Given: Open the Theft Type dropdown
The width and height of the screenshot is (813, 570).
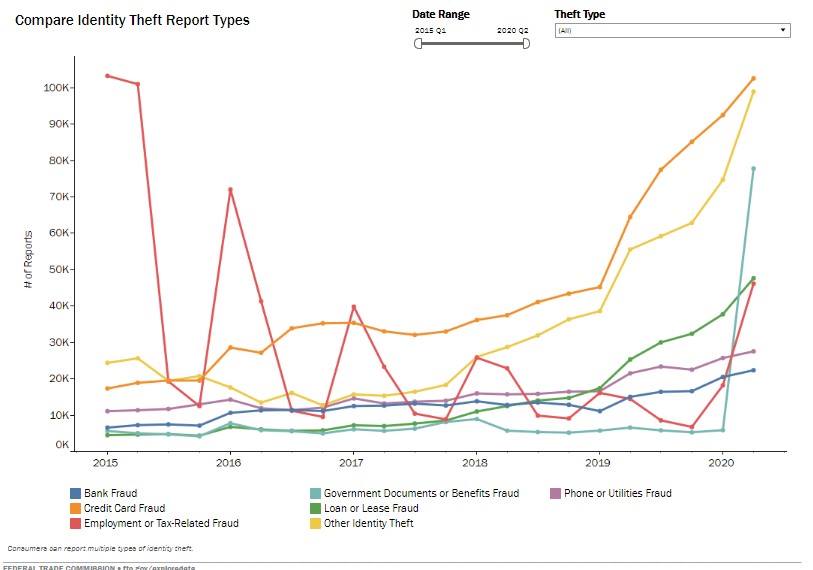Looking at the screenshot, I should pyautogui.click(x=671, y=31).
